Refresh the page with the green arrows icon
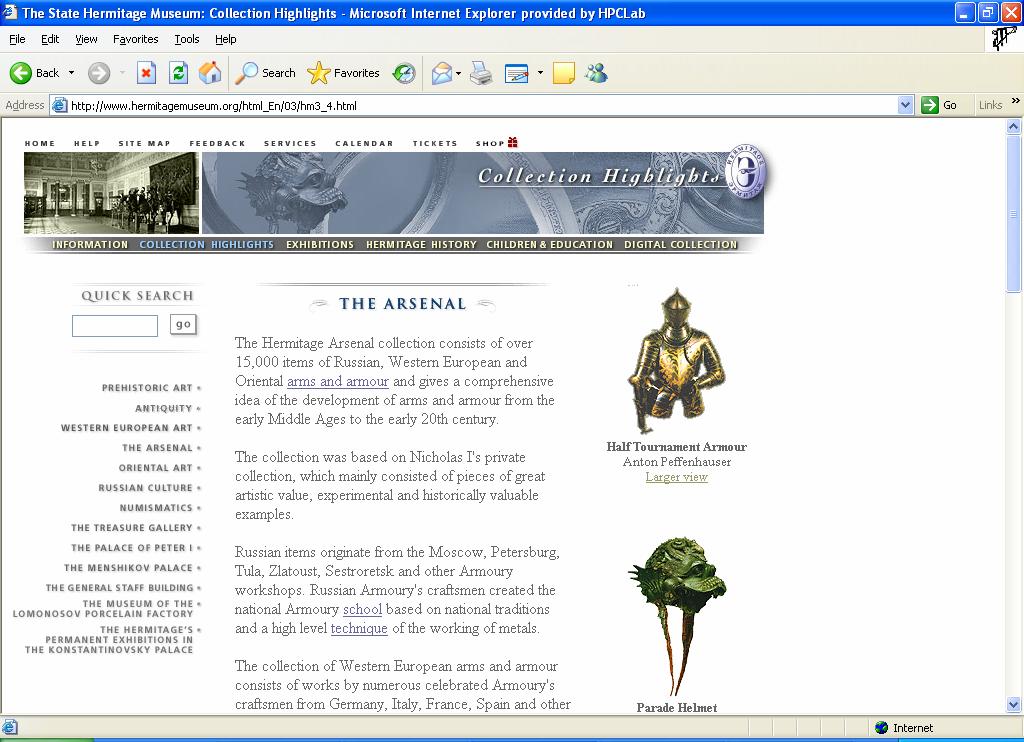This screenshot has width=1024, height=742. pyautogui.click(x=178, y=73)
